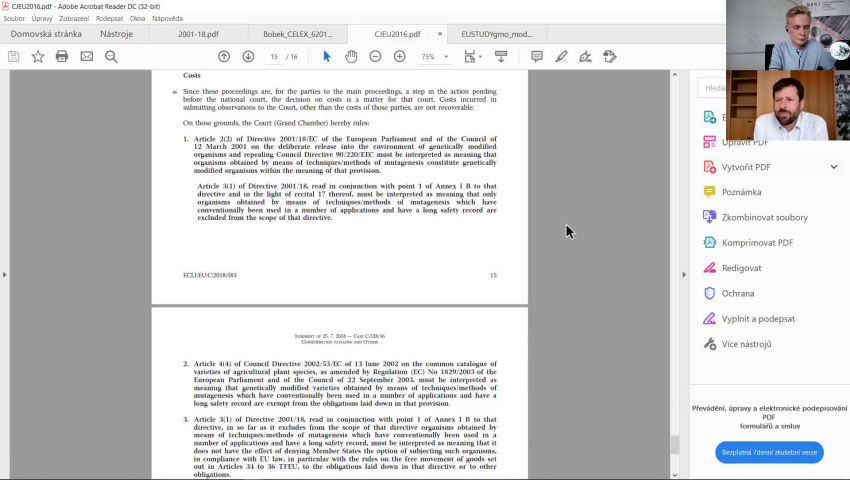Choose the Selection arrow tool
This screenshot has height=480, width=850.
point(327,56)
